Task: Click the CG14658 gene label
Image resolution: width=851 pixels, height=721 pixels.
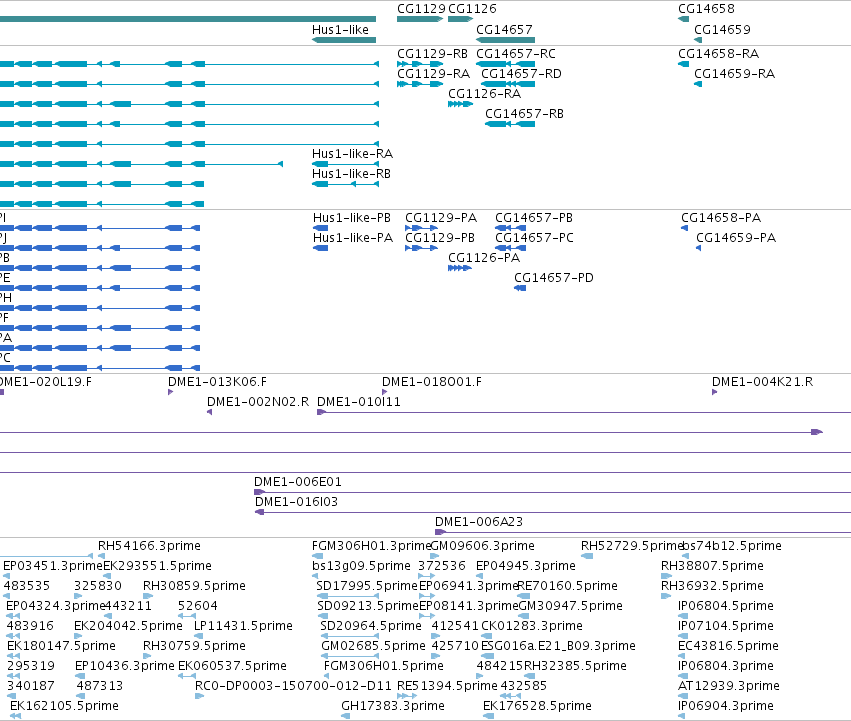Action: click(x=706, y=9)
